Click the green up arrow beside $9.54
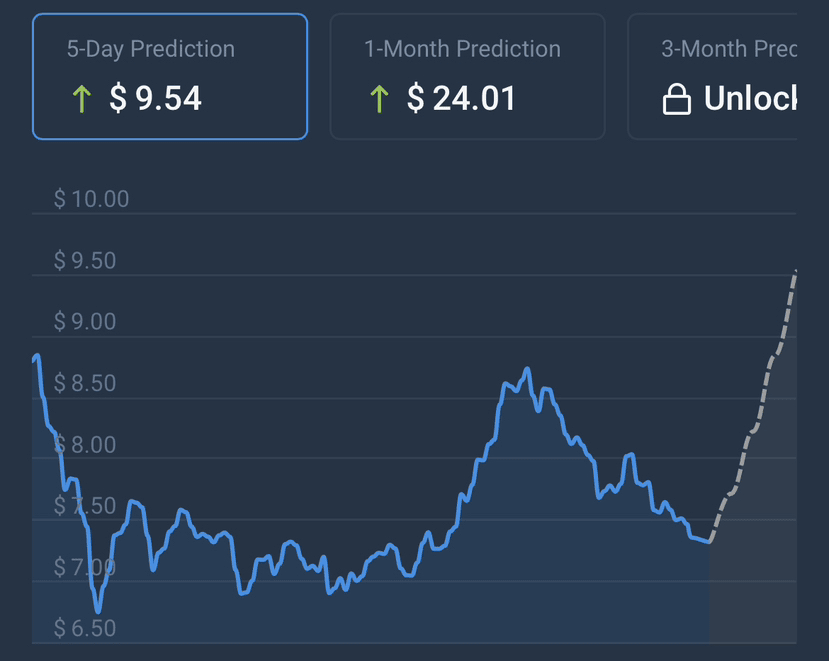This screenshot has width=829, height=661. click(x=80, y=99)
